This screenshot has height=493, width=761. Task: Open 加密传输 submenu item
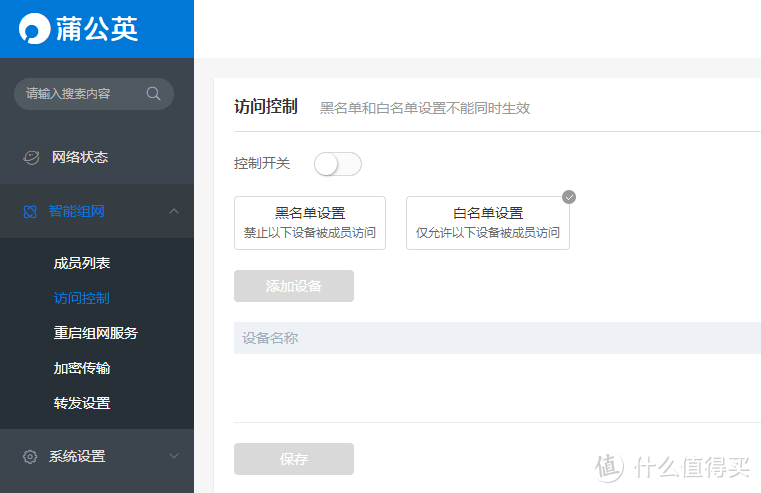tap(82, 368)
